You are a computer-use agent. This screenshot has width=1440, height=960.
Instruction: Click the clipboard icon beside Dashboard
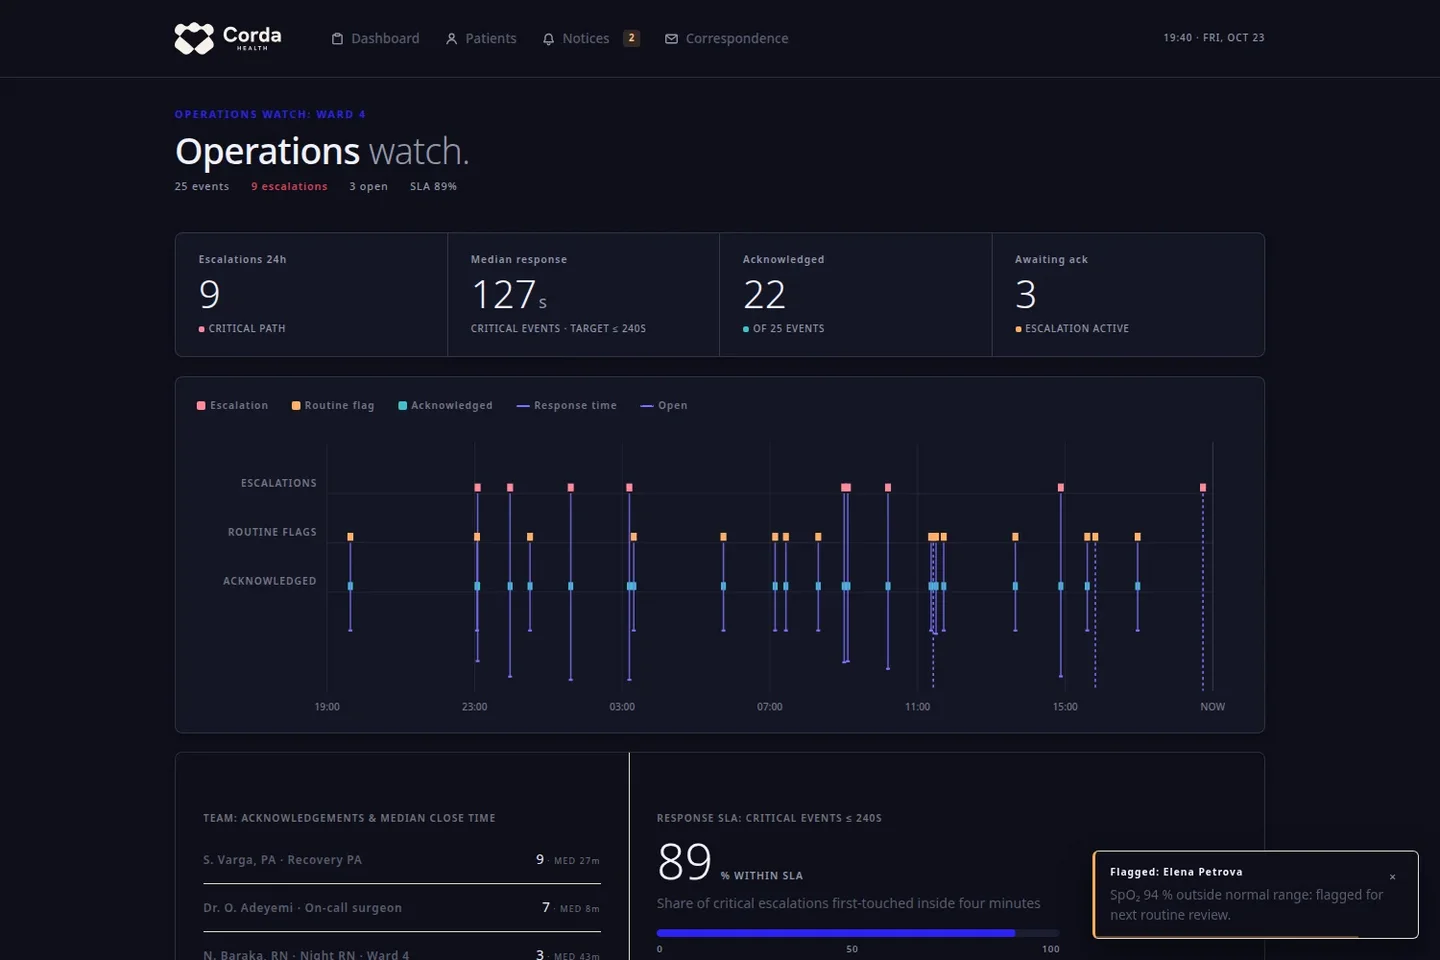pyautogui.click(x=337, y=39)
